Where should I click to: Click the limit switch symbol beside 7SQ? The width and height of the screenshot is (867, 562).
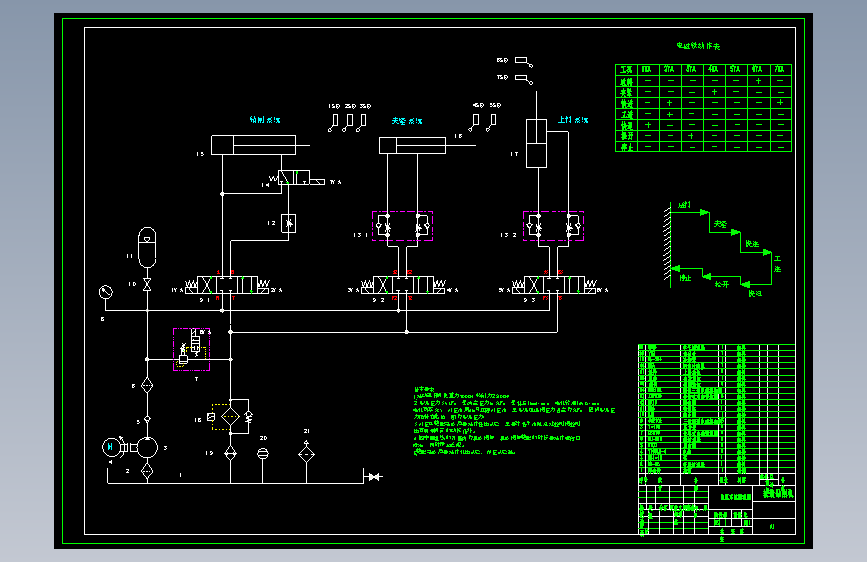(x=524, y=80)
